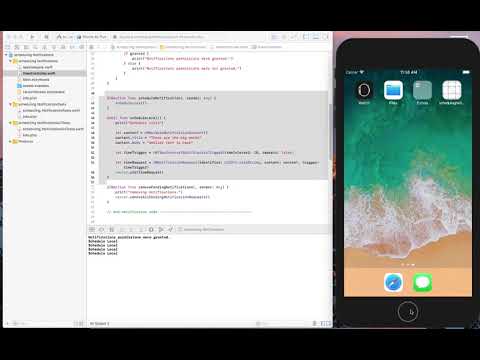Open the related items menu in jump bar
Viewport: 480px width, 360px height.
pos(92,47)
